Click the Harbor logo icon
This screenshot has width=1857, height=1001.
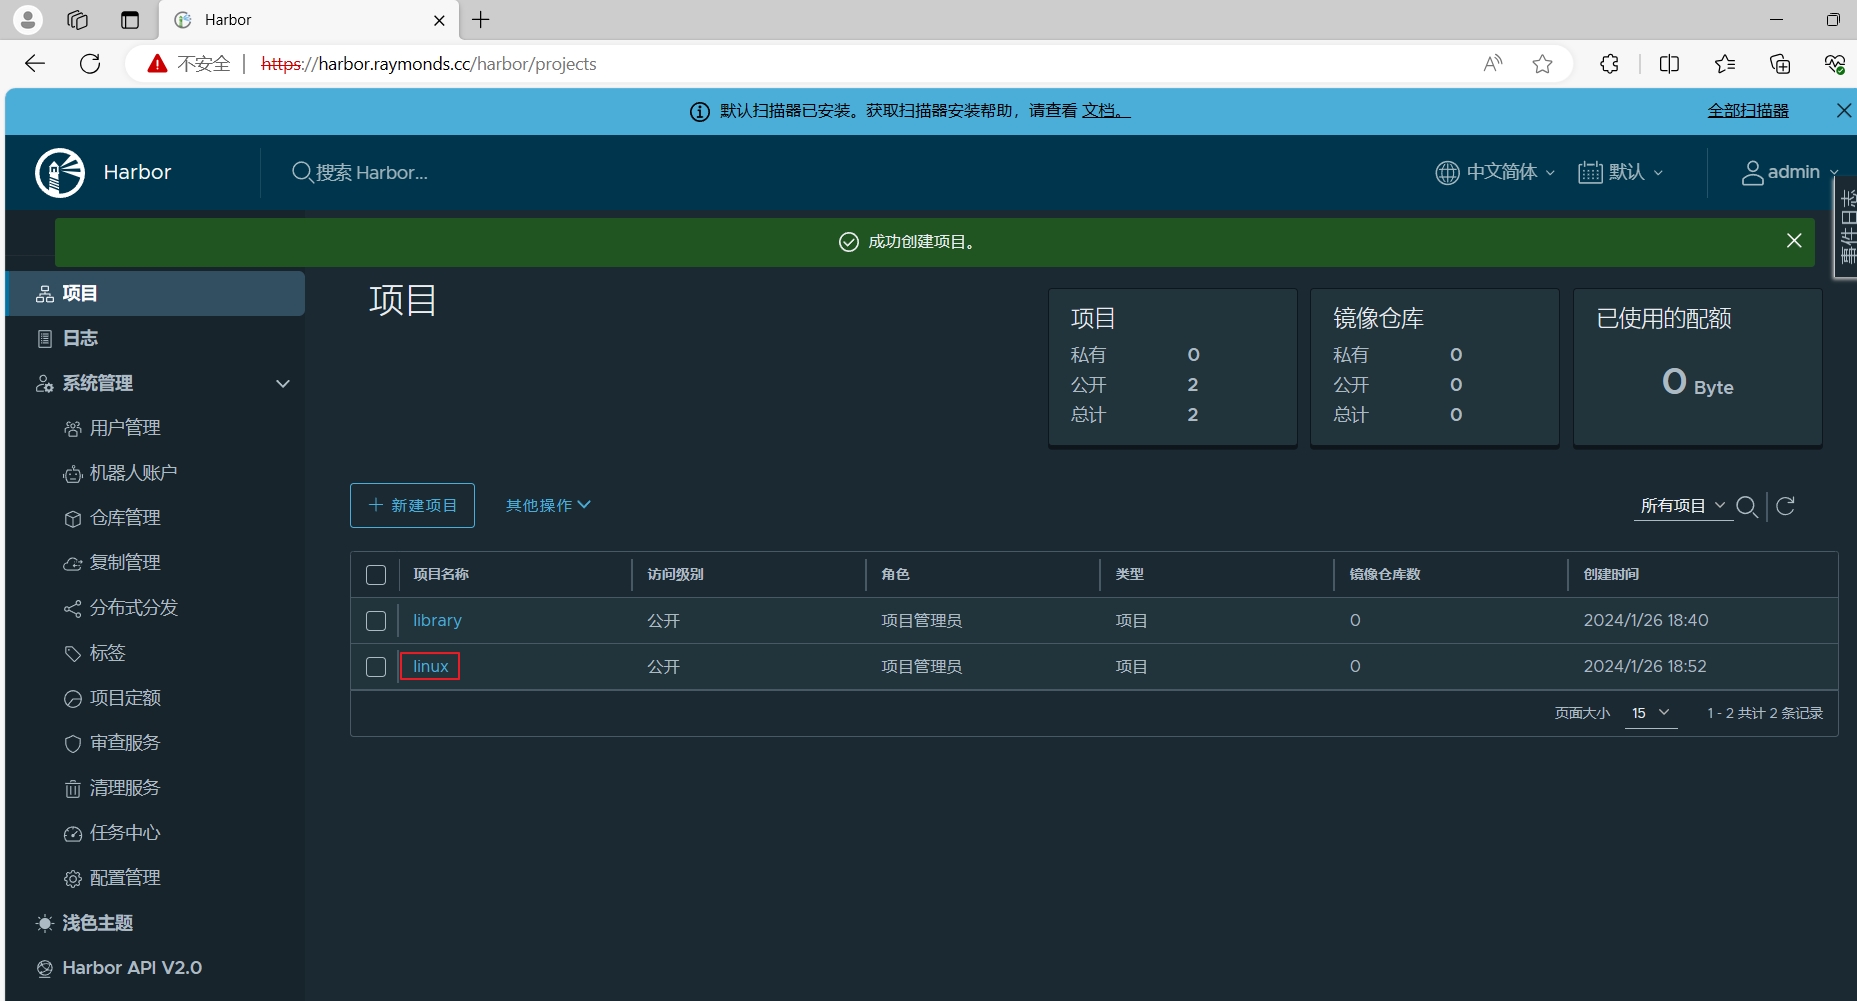click(60, 172)
